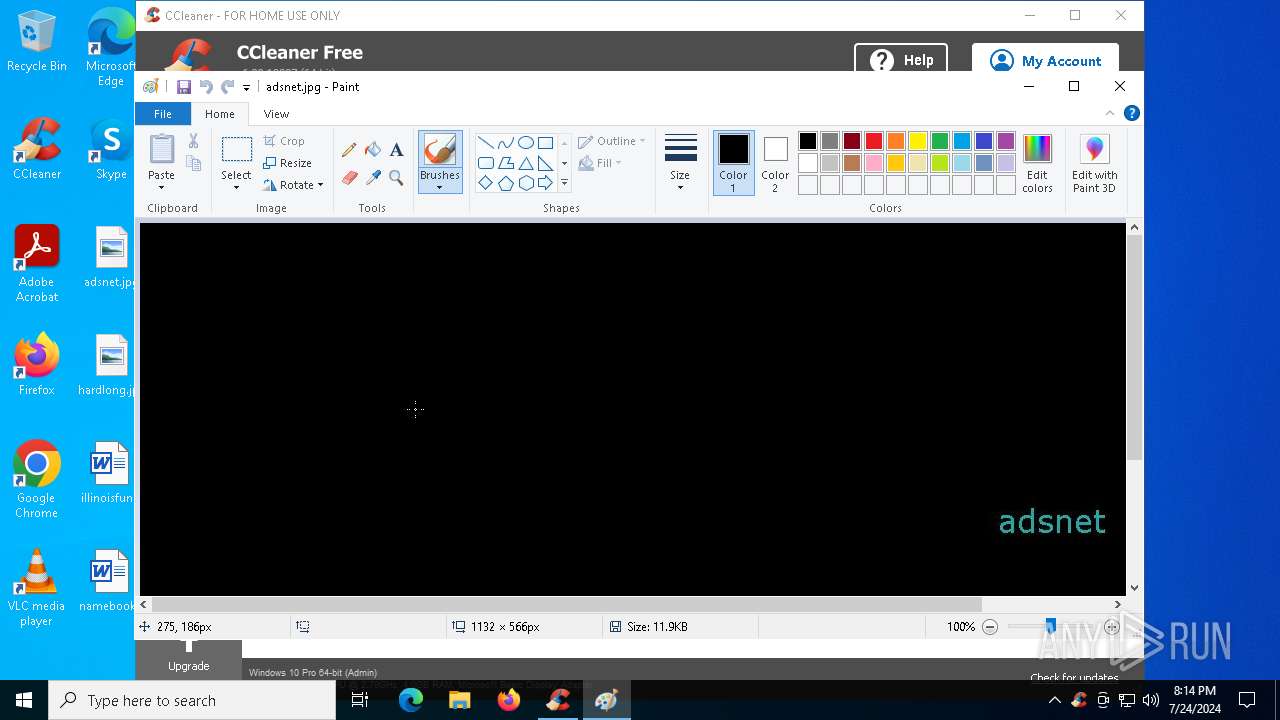Open the Size dropdown
Image resolution: width=1280 pixels, height=720 pixels.
(x=680, y=163)
